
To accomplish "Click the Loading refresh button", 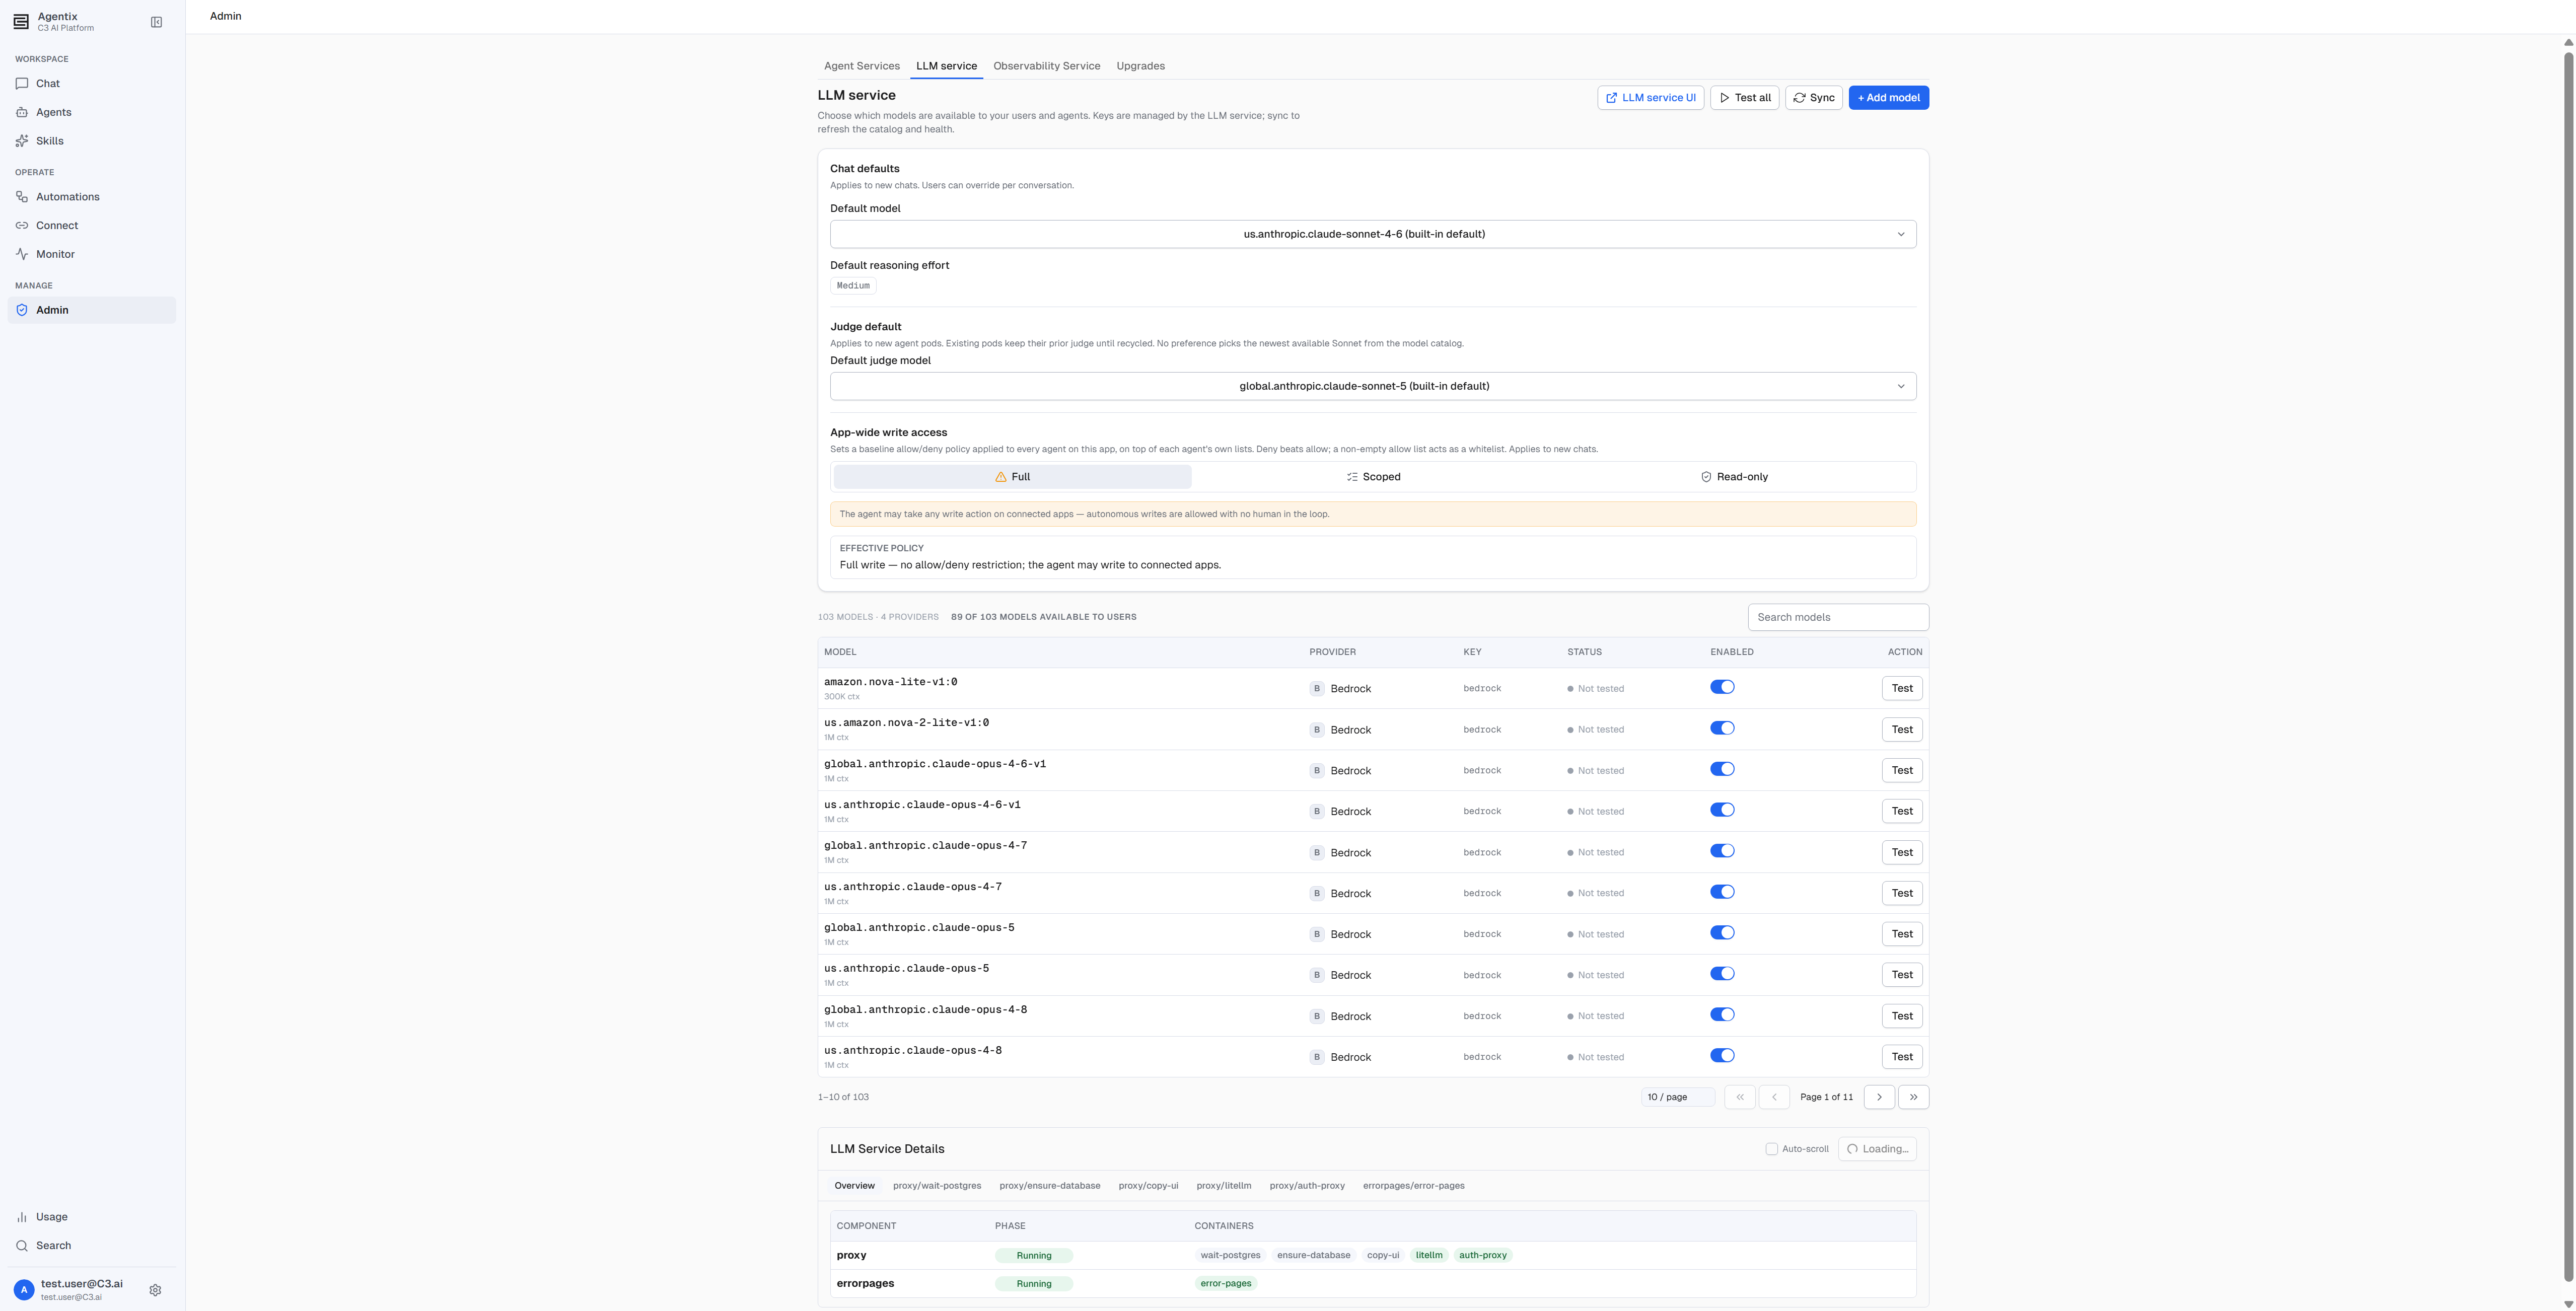I will click(1877, 1149).
